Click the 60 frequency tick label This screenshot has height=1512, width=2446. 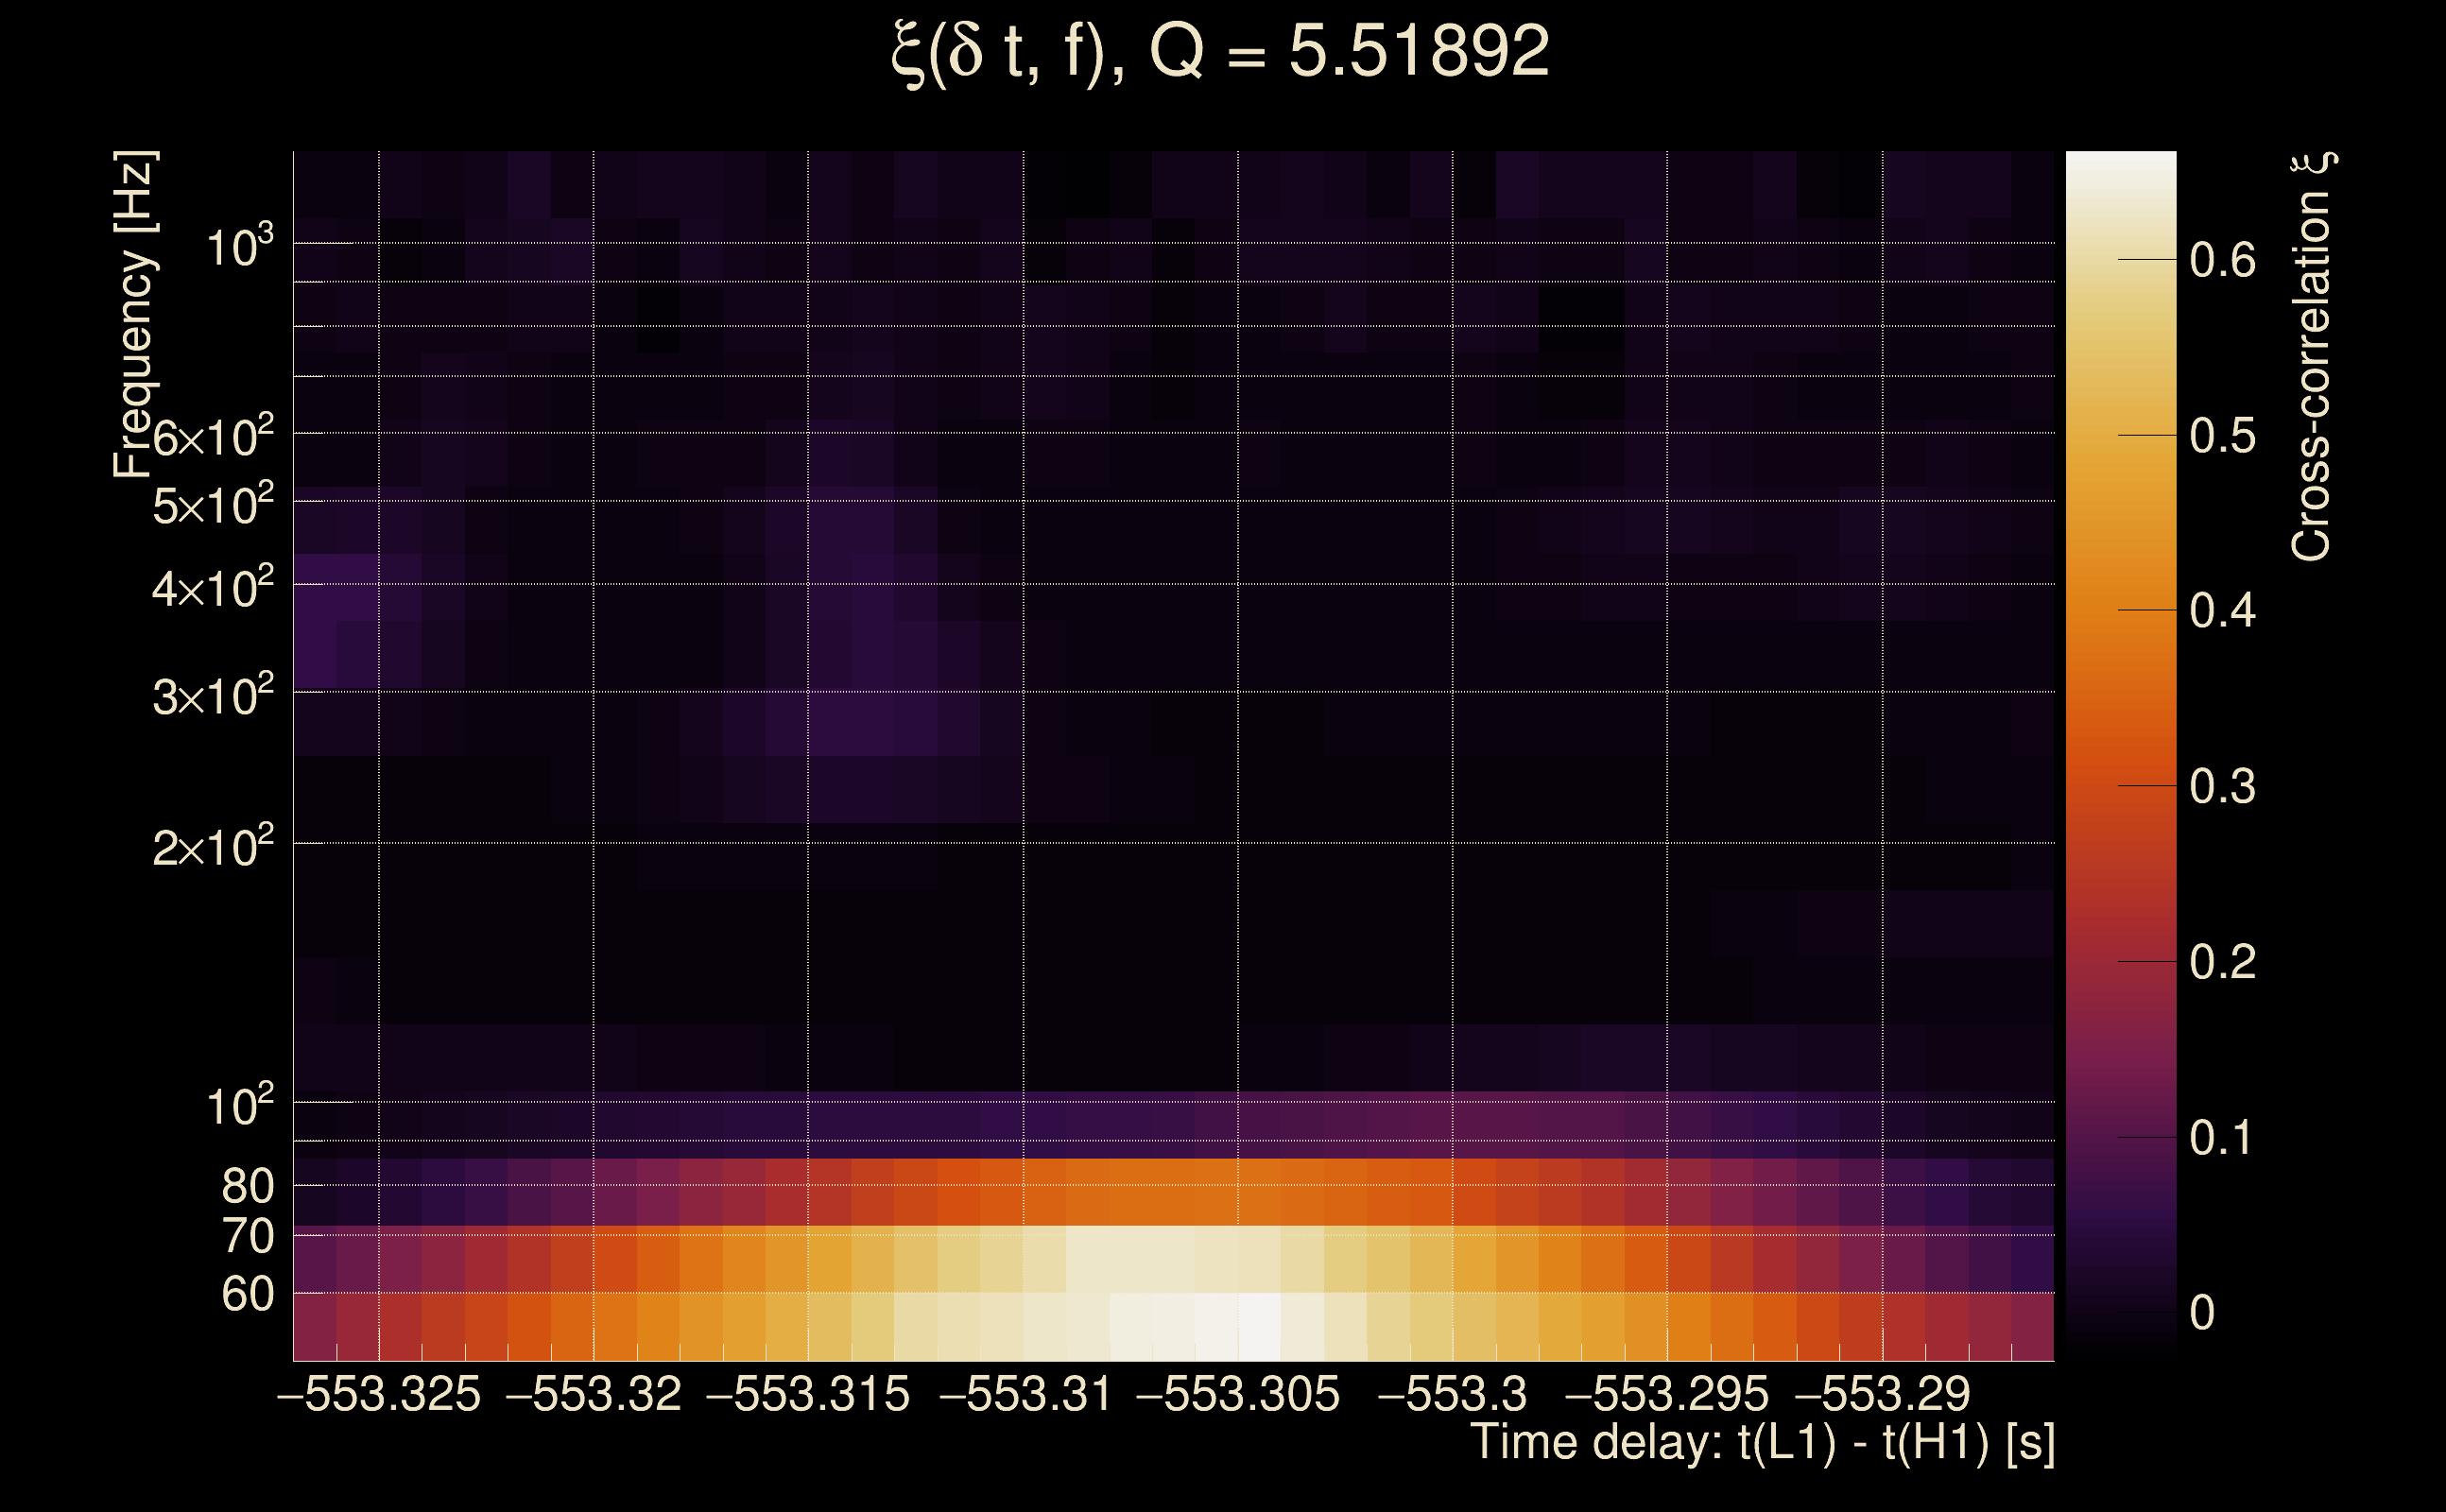[247, 1294]
